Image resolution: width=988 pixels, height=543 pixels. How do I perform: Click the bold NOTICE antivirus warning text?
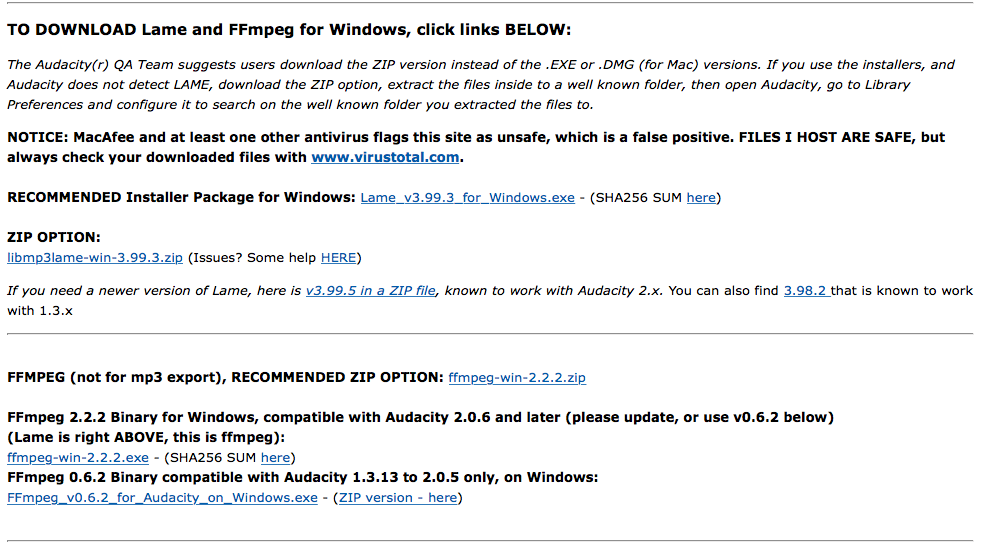(475, 137)
